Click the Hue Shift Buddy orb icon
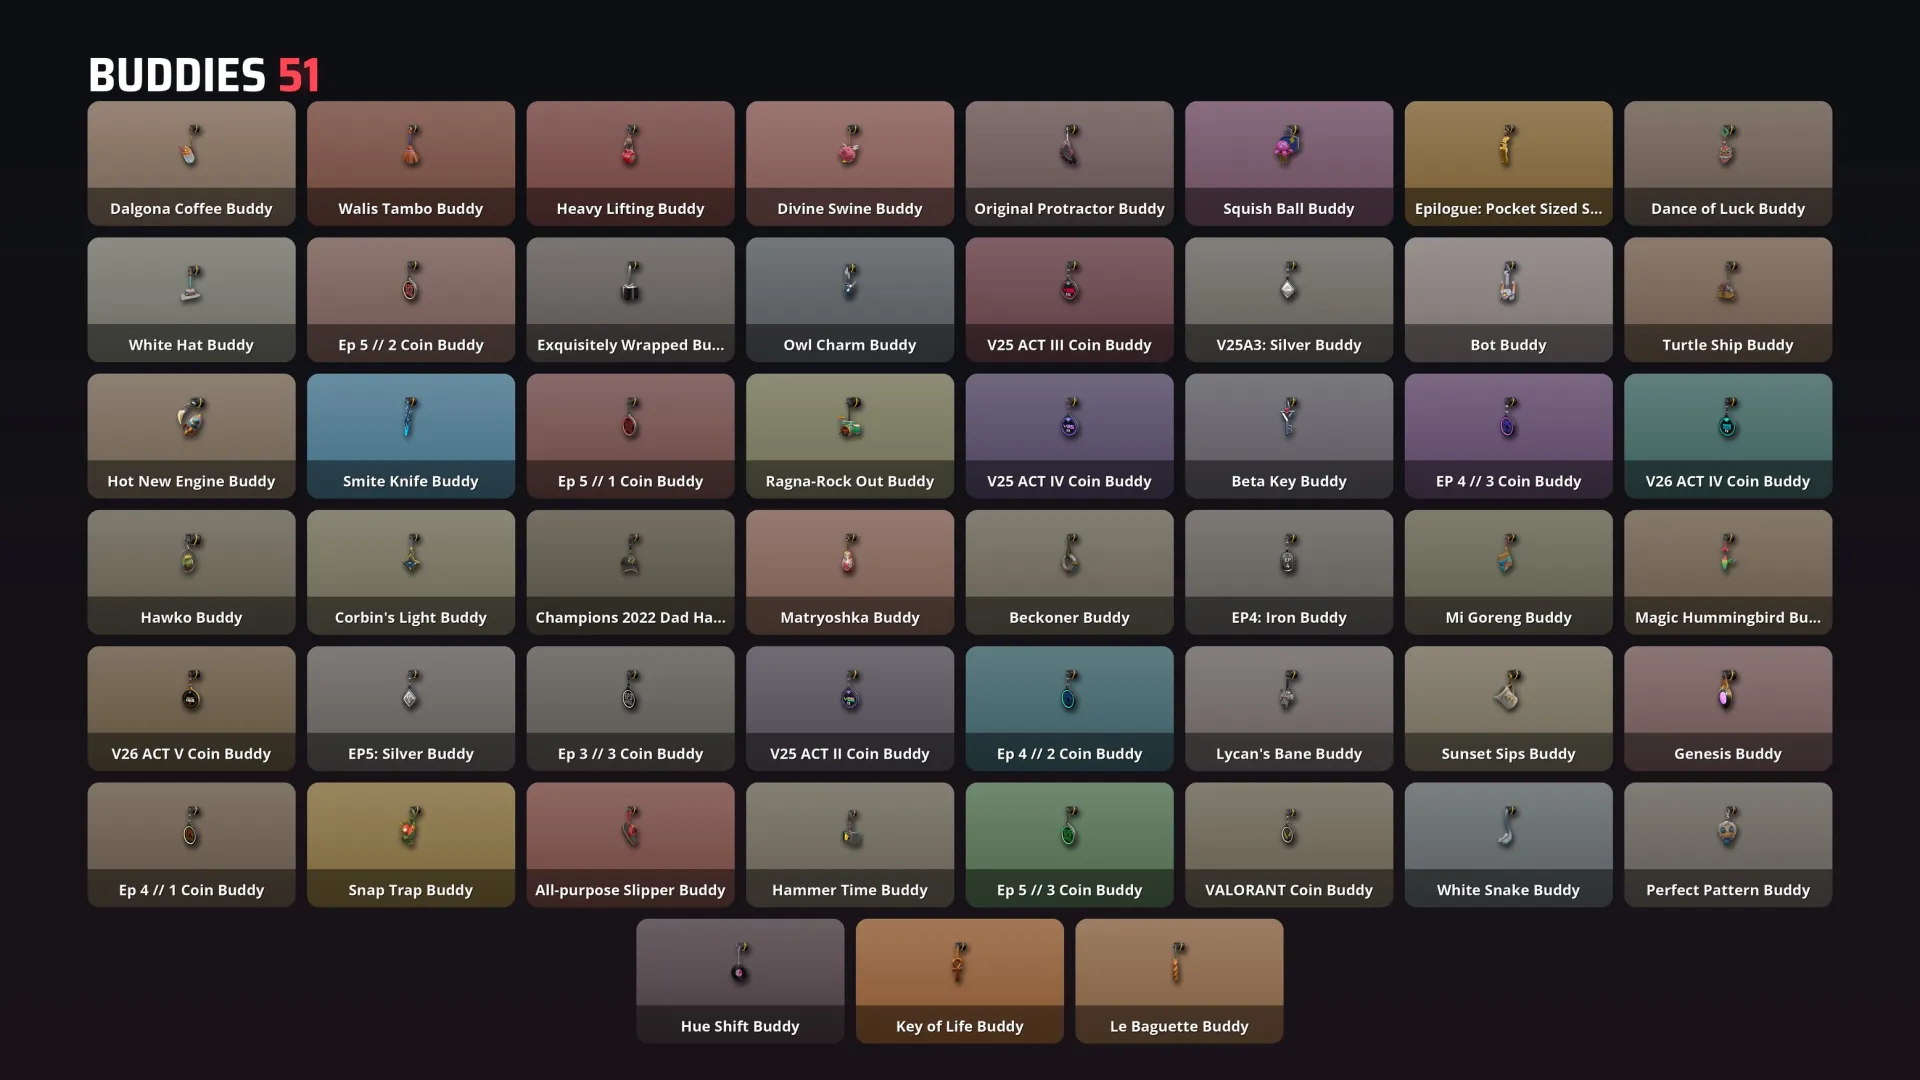The height and width of the screenshot is (1080, 1920). [x=740, y=963]
